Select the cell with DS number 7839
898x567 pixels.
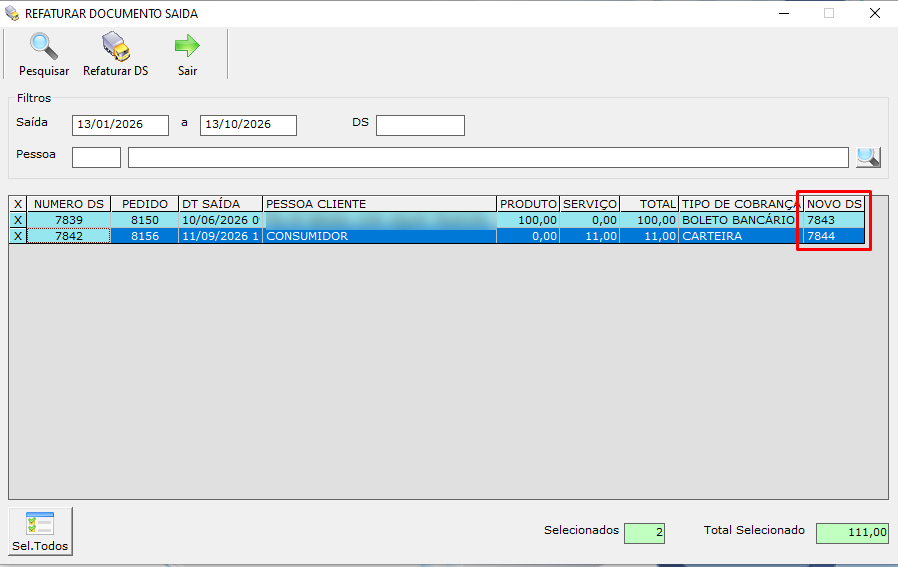click(x=69, y=220)
